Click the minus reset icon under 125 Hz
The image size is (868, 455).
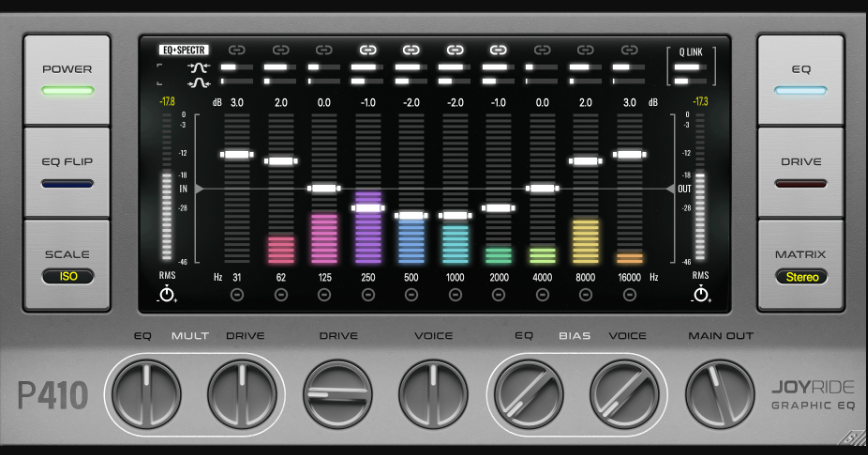[324, 295]
